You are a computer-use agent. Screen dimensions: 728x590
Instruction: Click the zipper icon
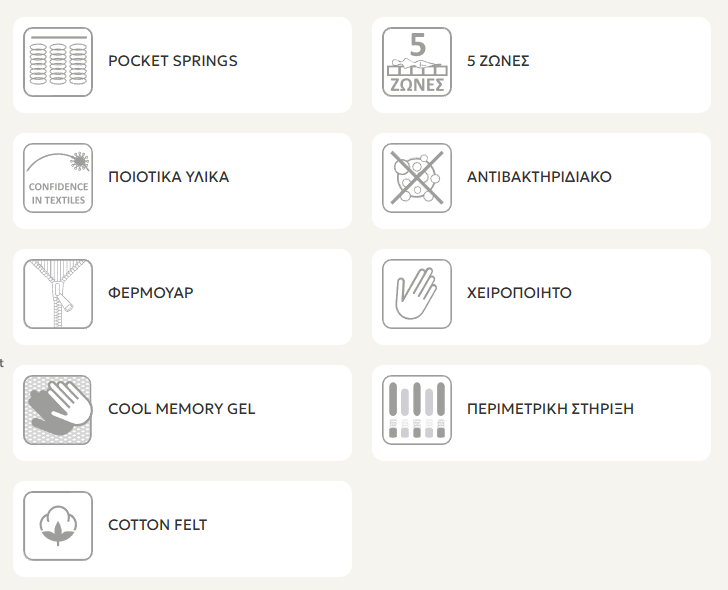58,294
